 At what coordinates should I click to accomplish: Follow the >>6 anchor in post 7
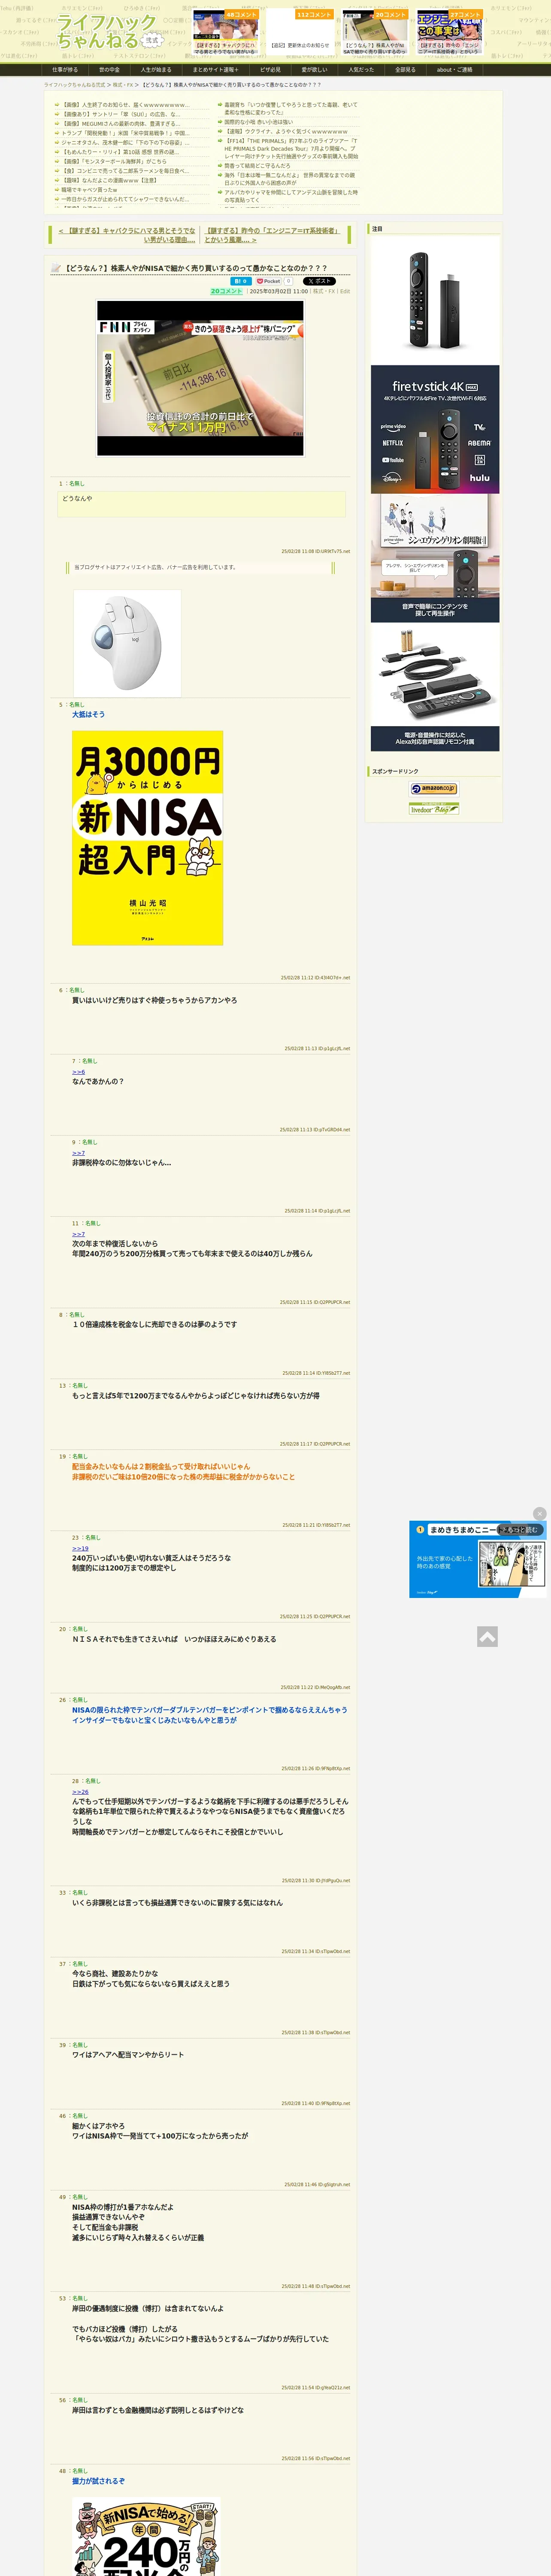point(78,1071)
